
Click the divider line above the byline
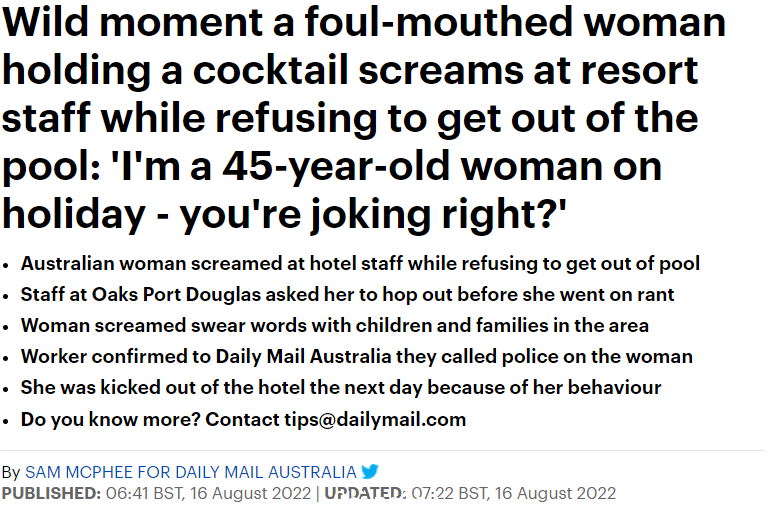point(382,450)
